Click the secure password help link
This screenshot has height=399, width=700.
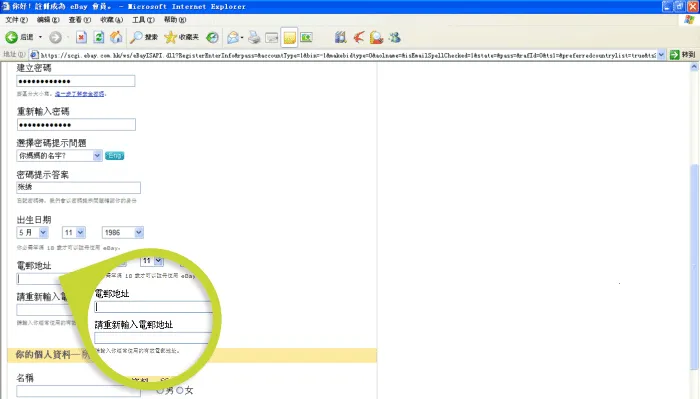(x=79, y=94)
